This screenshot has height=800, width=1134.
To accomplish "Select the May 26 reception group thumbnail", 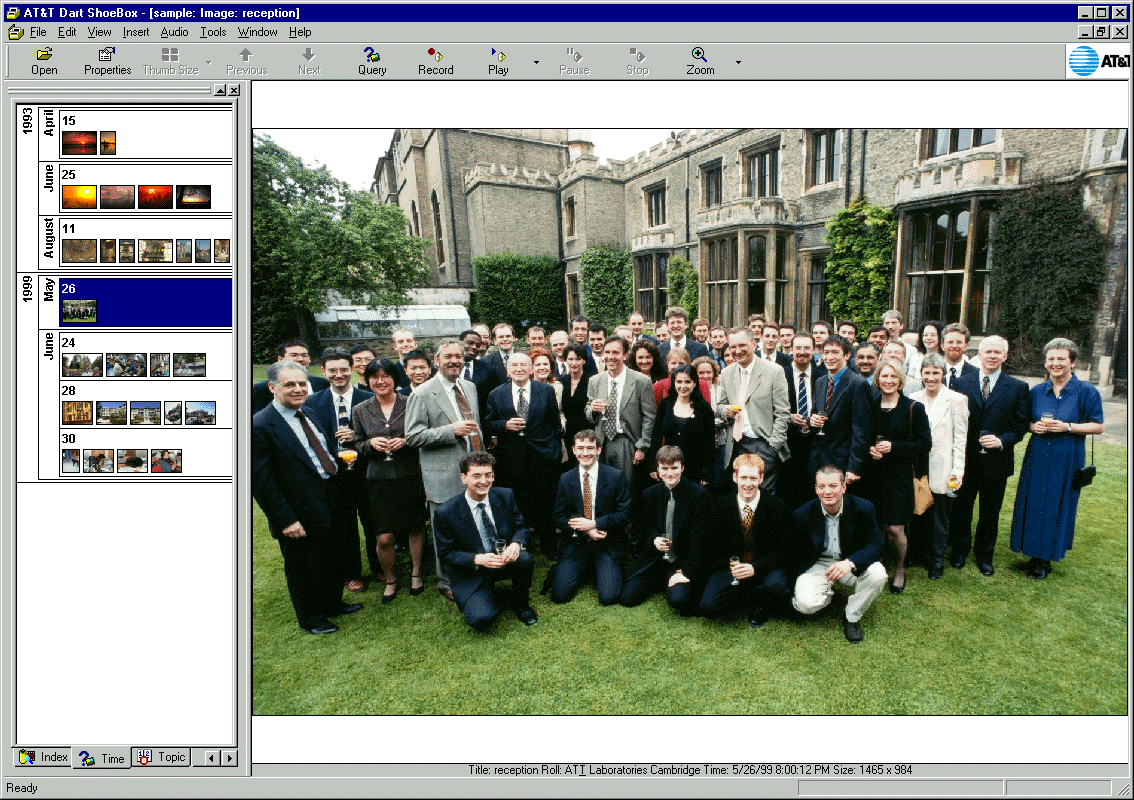I will (79, 312).
